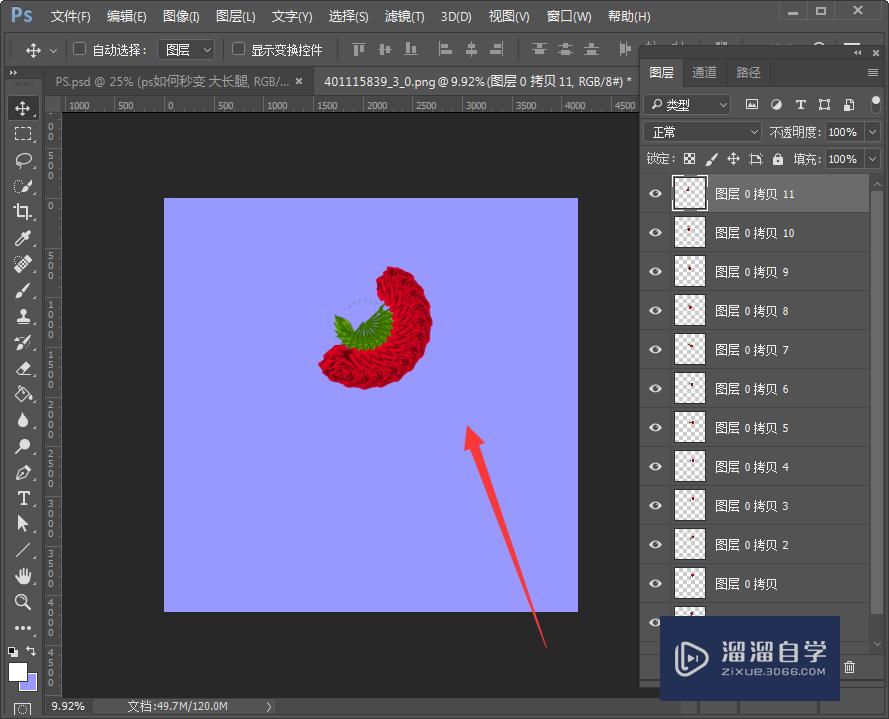Open the layers panel flyout menu

pyautogui.click(x=873, y=73)
